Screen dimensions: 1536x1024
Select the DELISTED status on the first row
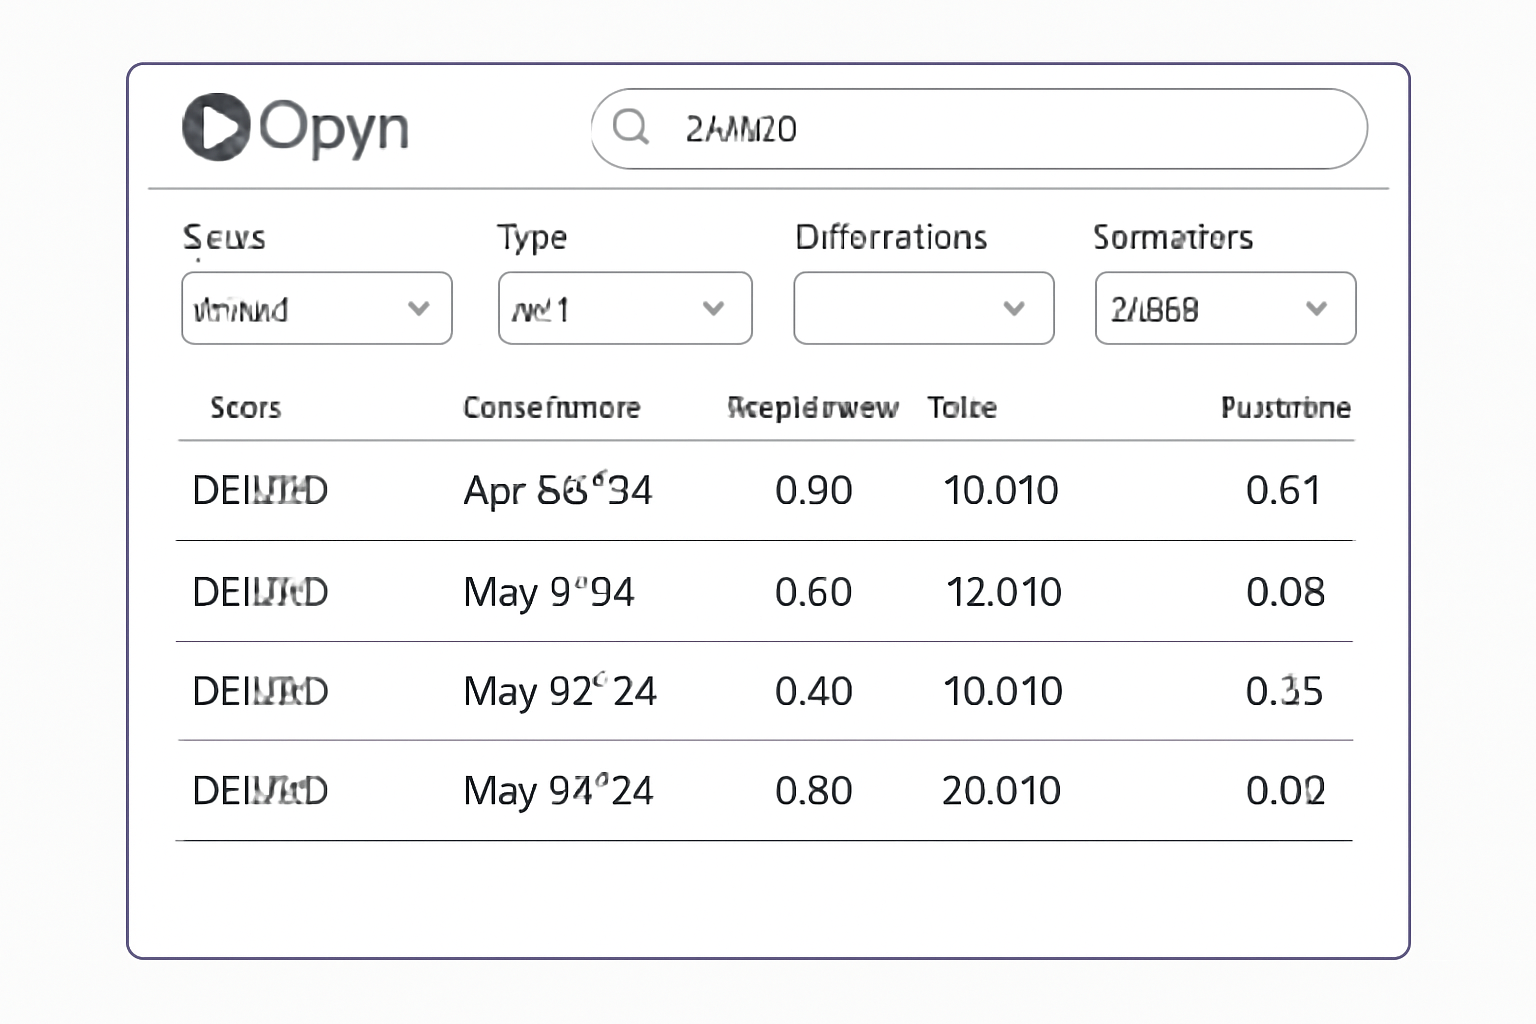pyautogui.click(x=260, y=490)
